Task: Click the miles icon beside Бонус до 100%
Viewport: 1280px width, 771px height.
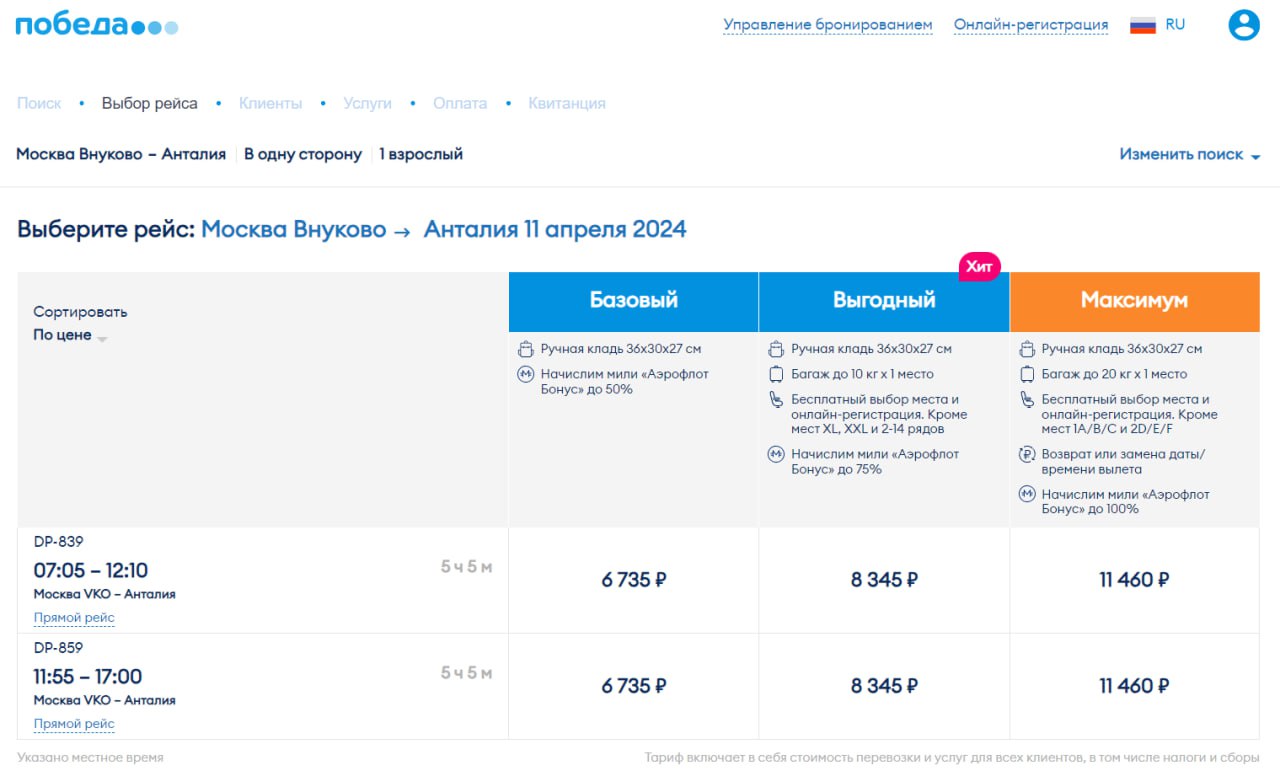Action: click(x=1026, y=494)
